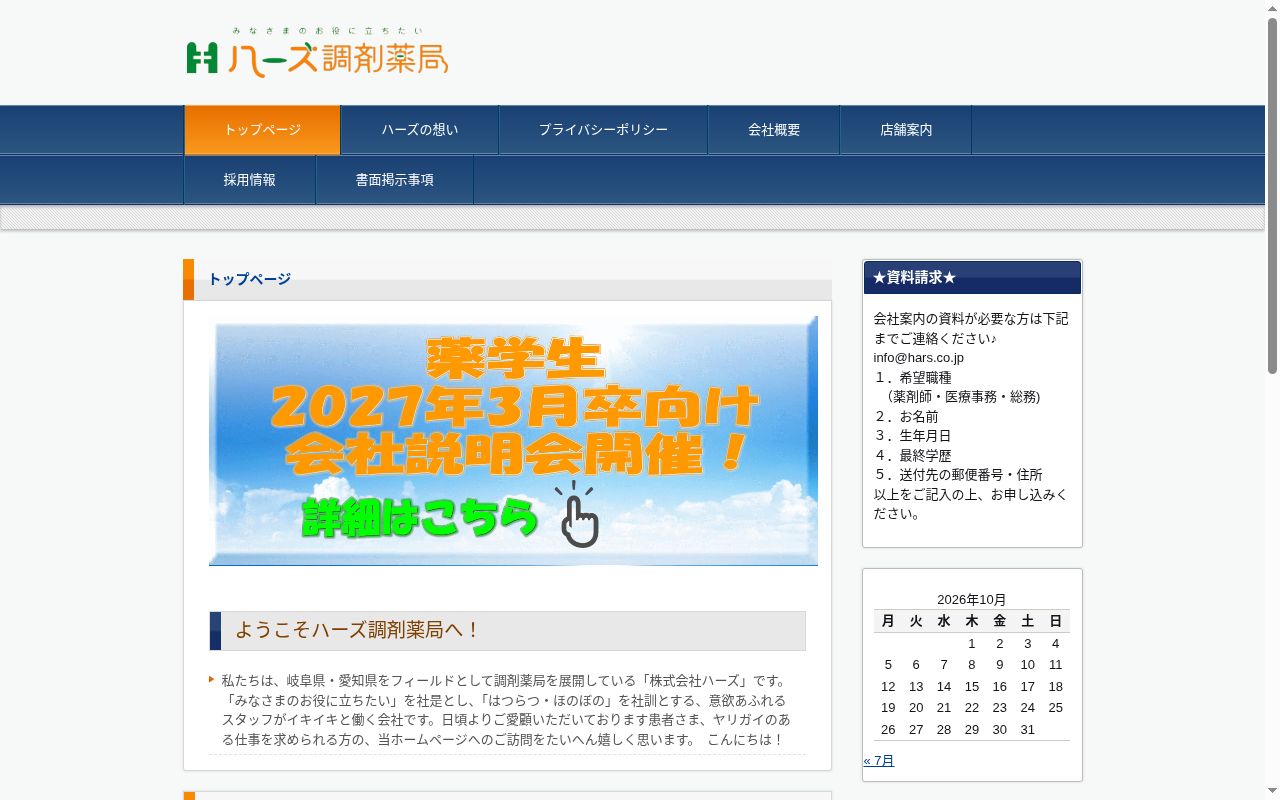Click the ハーズ調剤薬局 logo
The image size is (1280, 800).
point(317,53)
